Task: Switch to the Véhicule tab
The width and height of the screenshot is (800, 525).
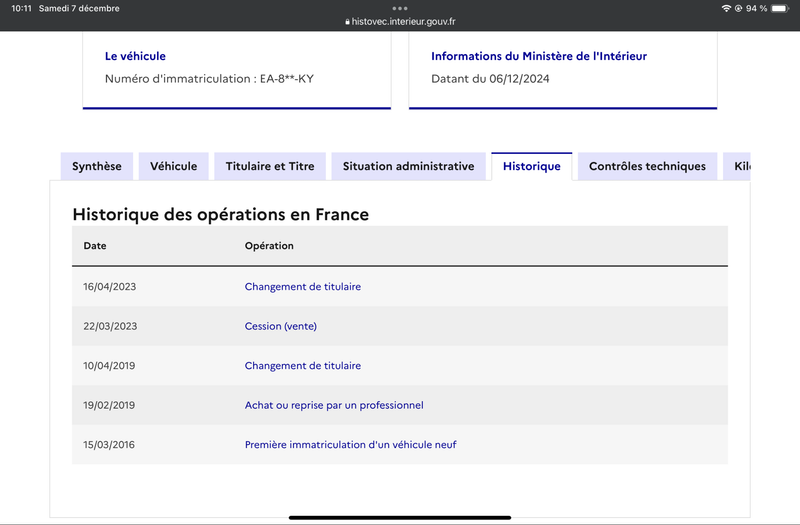Action: click(173, 166)
